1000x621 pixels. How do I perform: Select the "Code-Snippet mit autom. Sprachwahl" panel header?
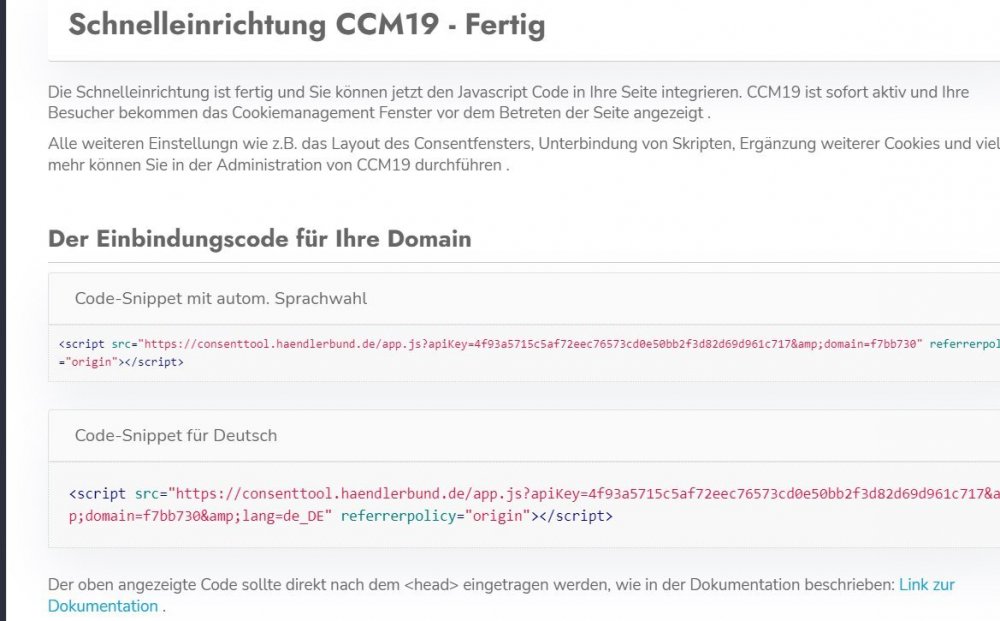click(x=220, y=298)
